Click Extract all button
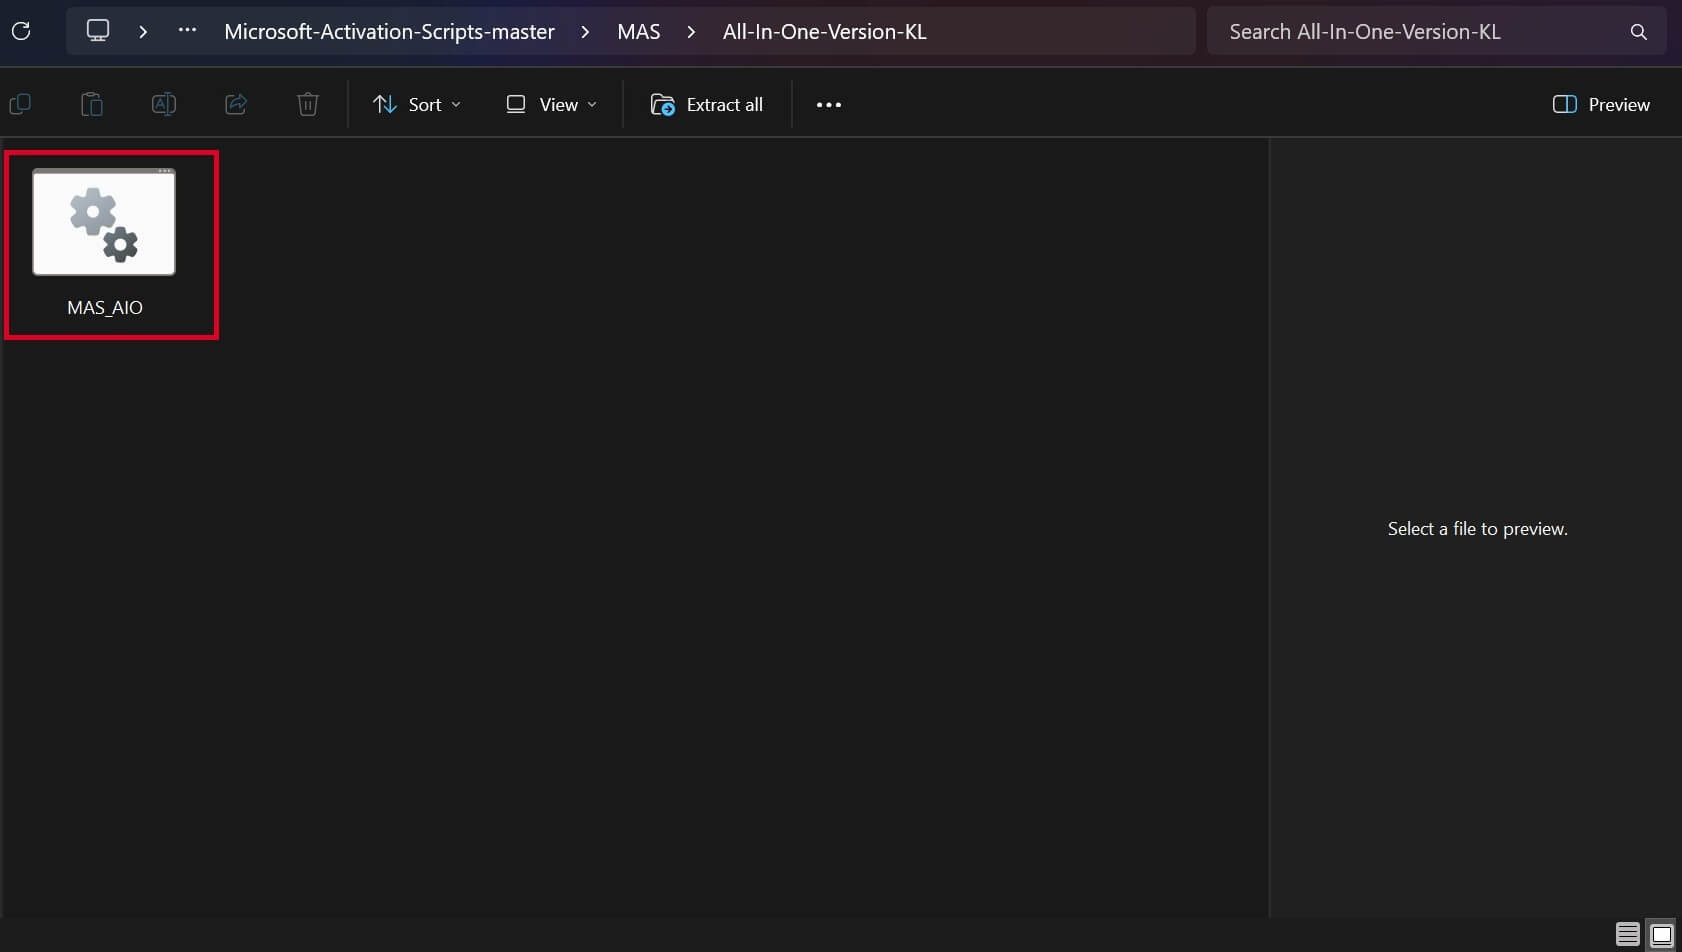Screen dimensions: 1682x952 coord(707,104)
